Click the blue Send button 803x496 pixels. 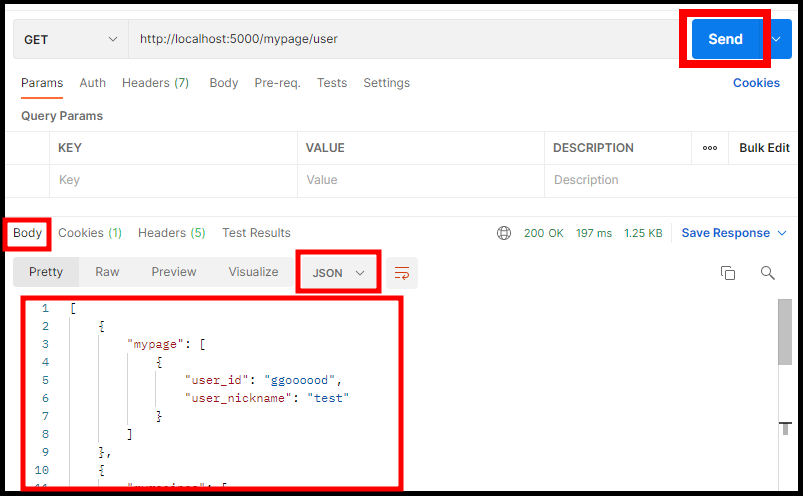tap(725, 39)
